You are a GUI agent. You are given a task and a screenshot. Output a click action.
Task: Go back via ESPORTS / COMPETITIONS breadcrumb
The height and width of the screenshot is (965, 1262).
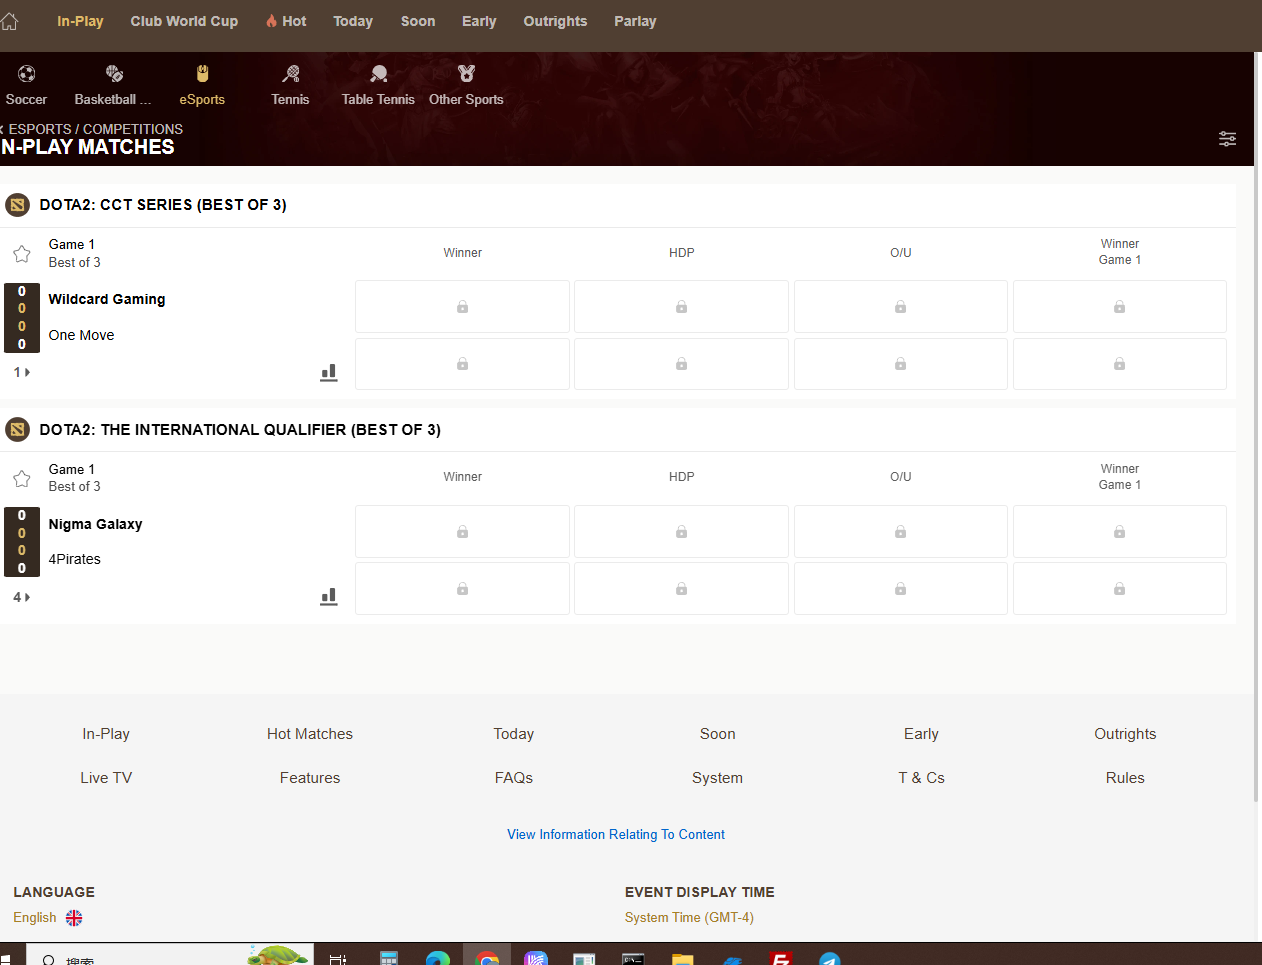pyautogui.click(x=92, y=129)
